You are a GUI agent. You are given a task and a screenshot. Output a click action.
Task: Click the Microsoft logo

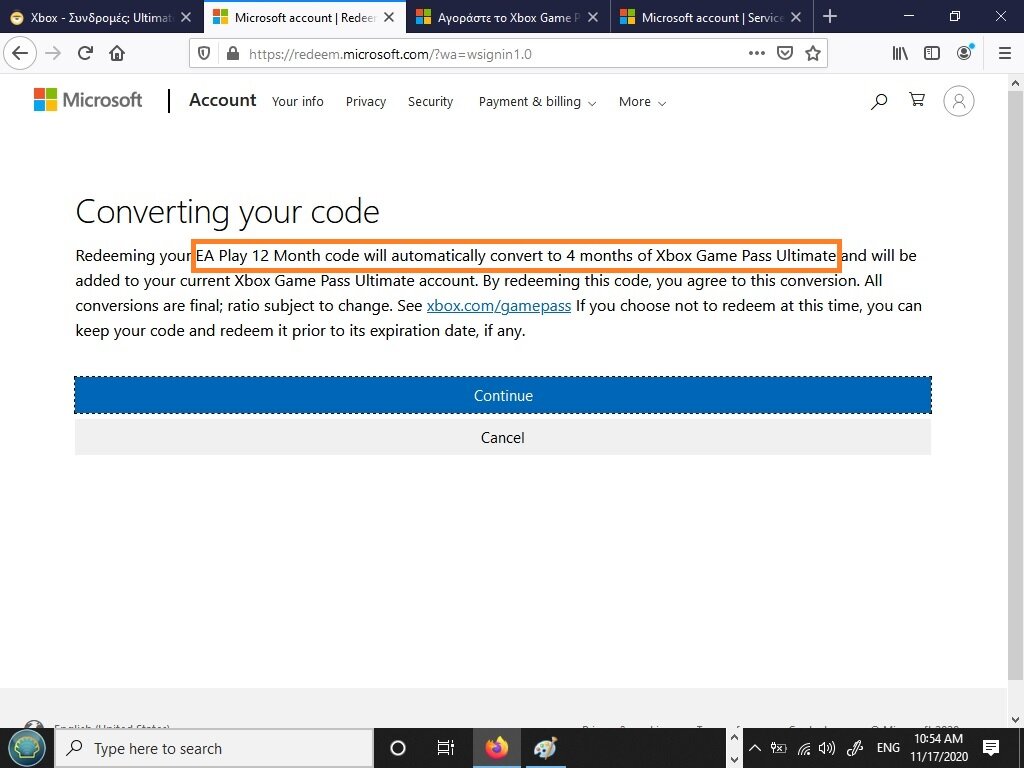tap(88, 100)
